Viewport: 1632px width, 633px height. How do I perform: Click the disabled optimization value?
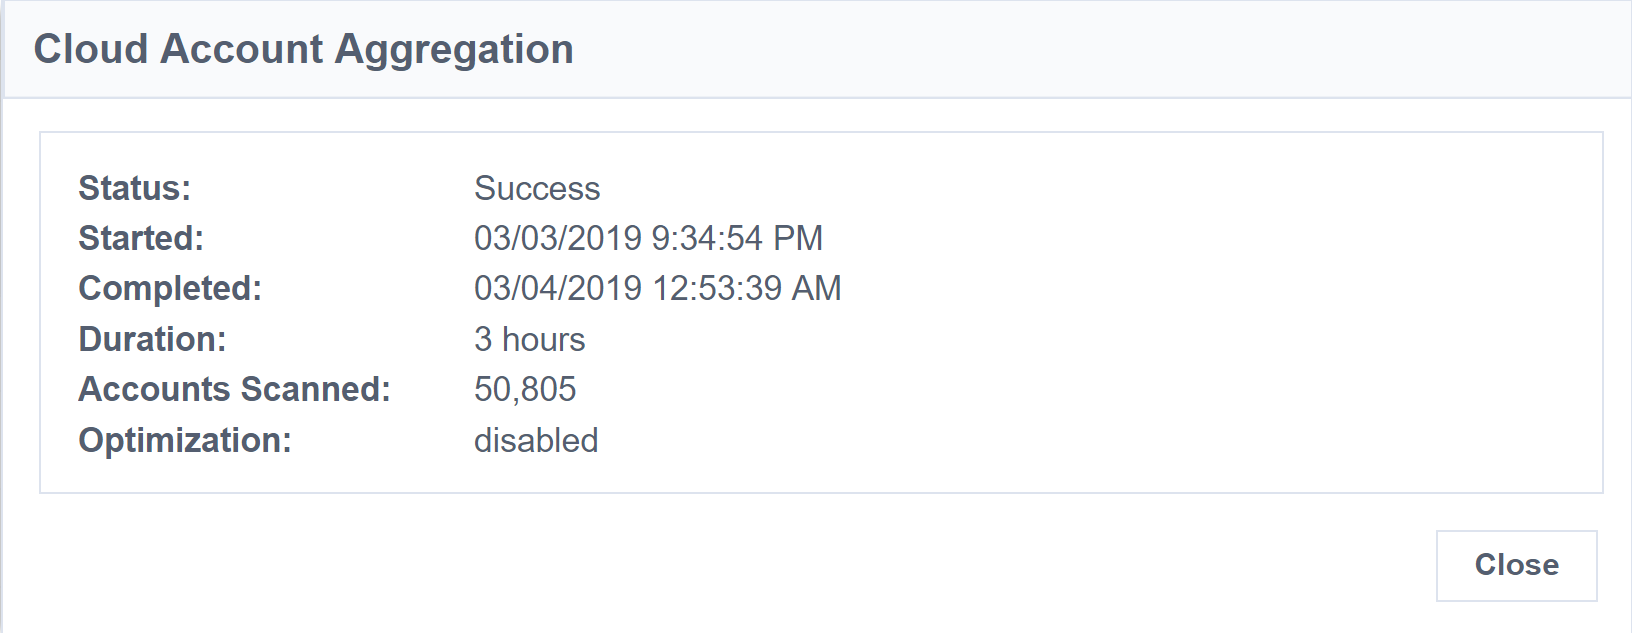pos(536,440)
